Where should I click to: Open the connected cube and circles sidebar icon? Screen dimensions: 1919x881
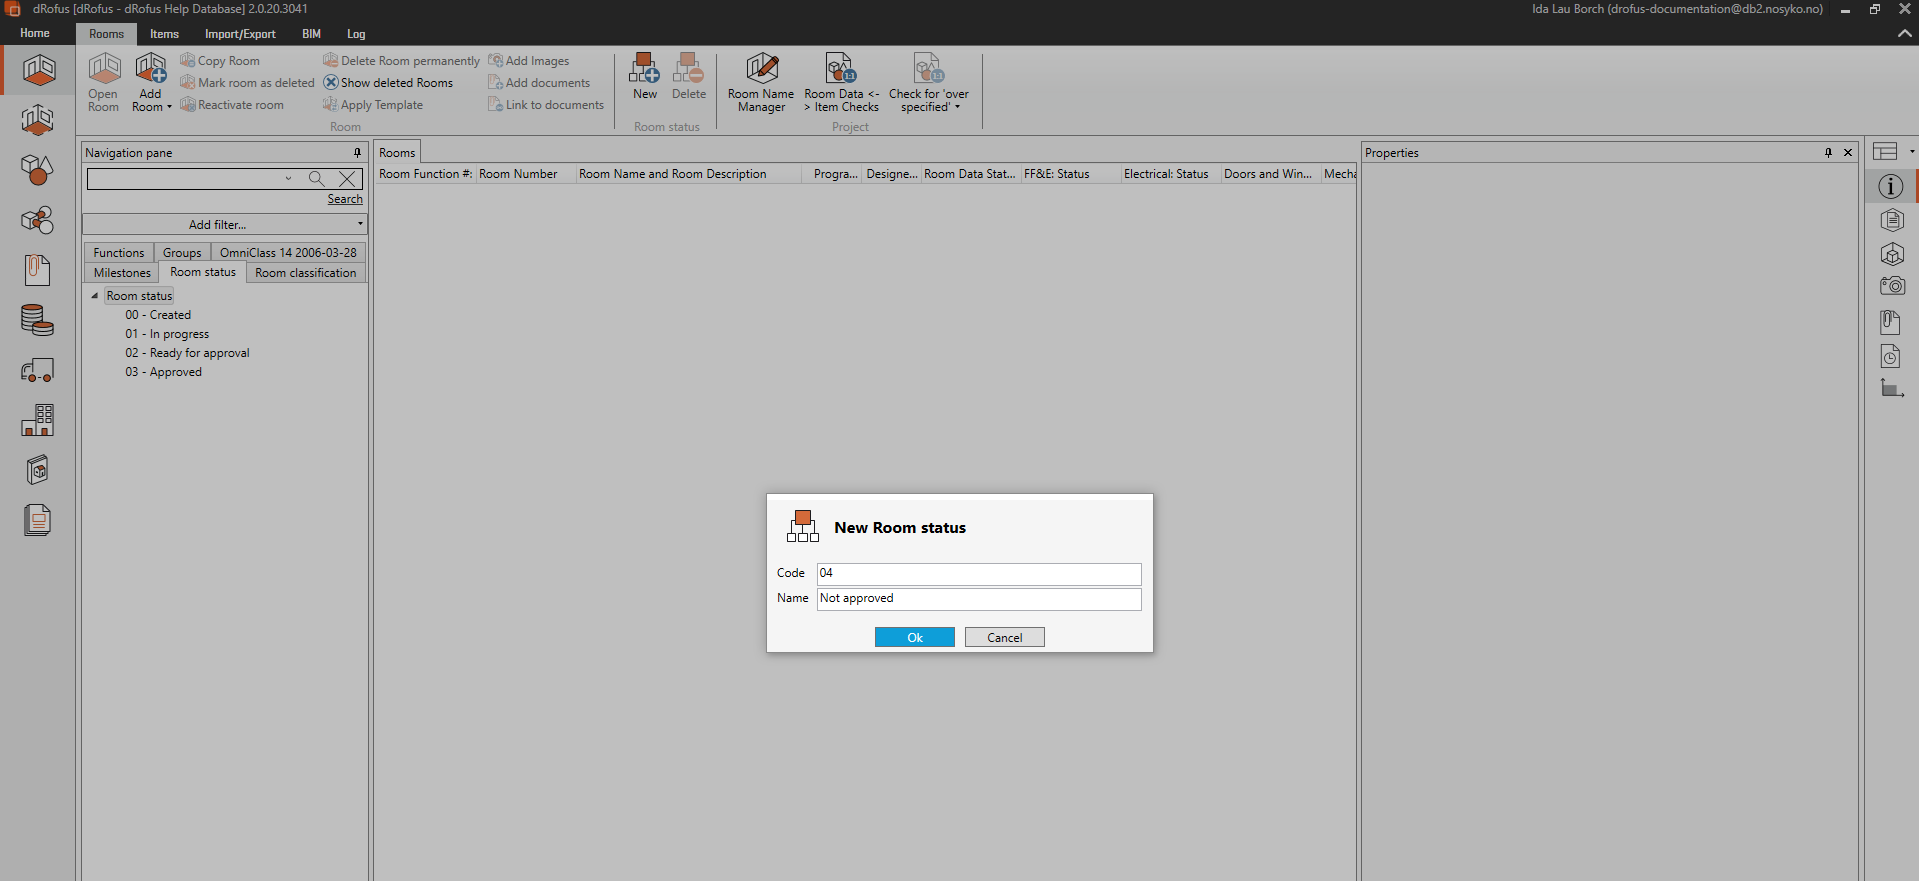tap(38, 220)
